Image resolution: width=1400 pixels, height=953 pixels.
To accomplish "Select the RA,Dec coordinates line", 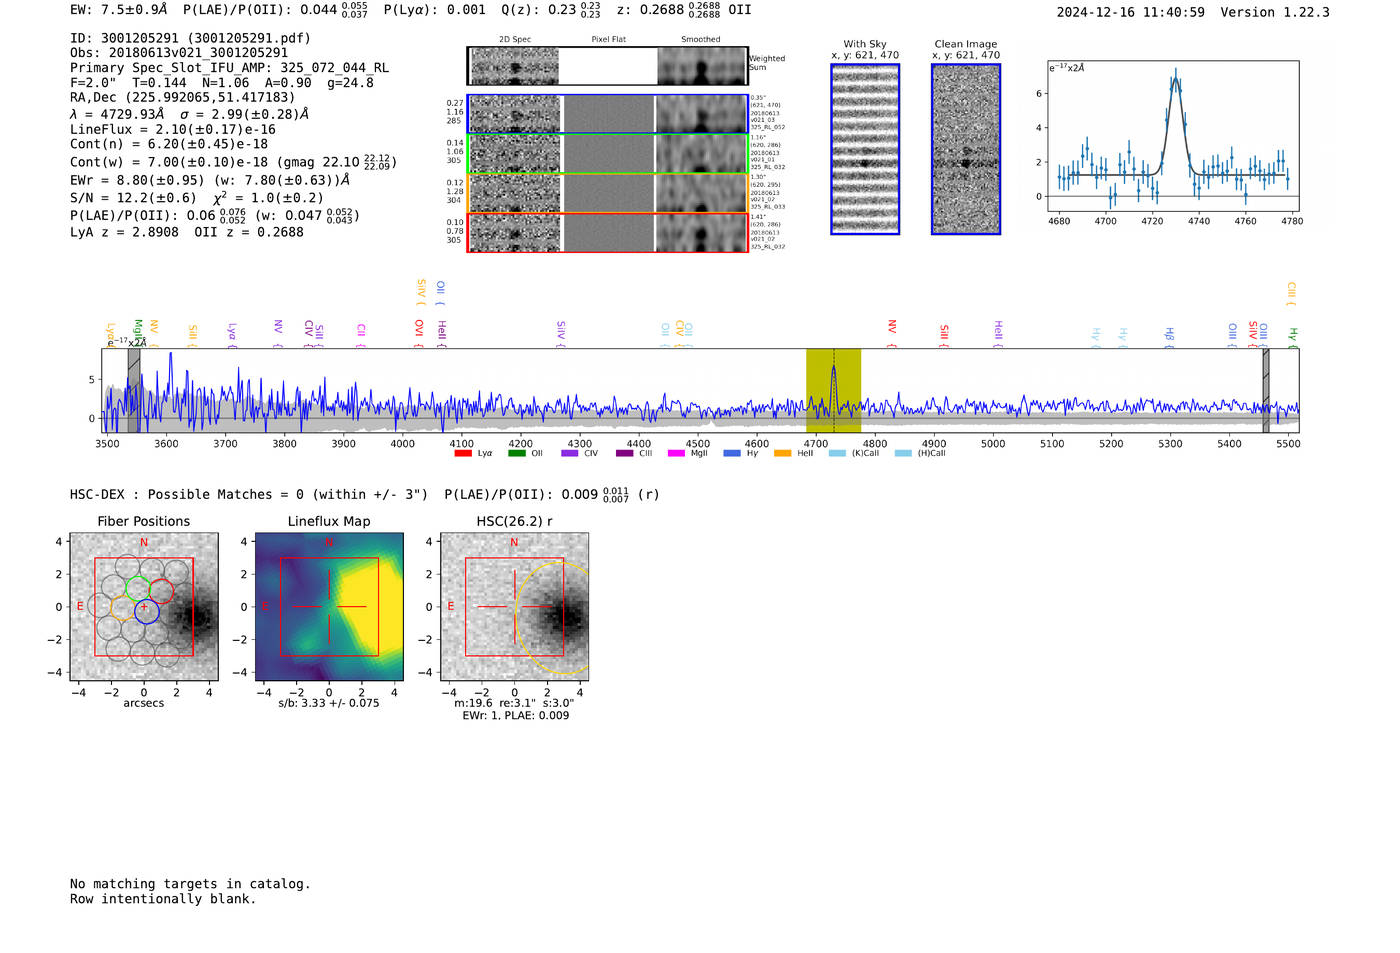I will (x=183, y=98).
